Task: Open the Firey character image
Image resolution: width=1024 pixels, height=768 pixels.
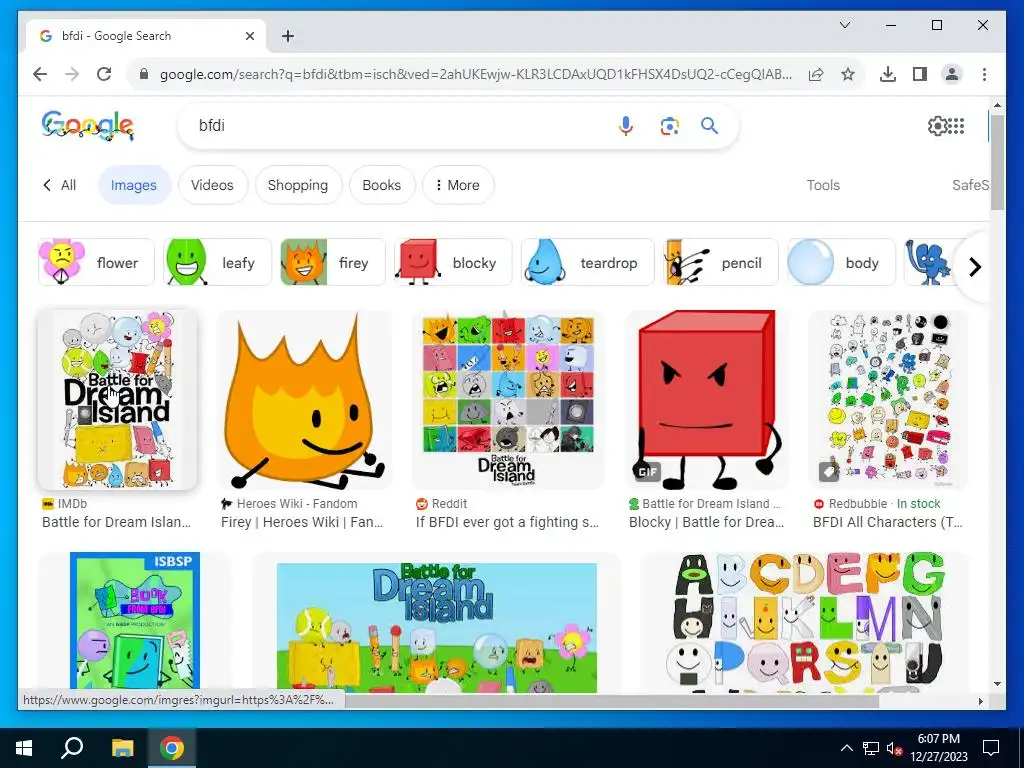Action: [x=304, y=400]
